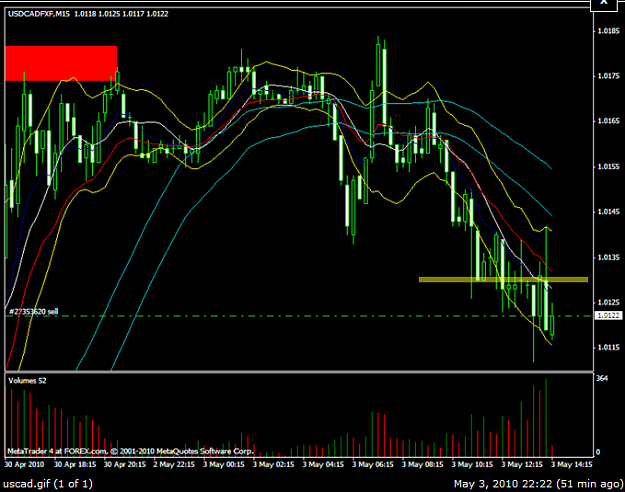
Task: Click the 1.0145 price axis label
Action: click(x=609, y=211)
